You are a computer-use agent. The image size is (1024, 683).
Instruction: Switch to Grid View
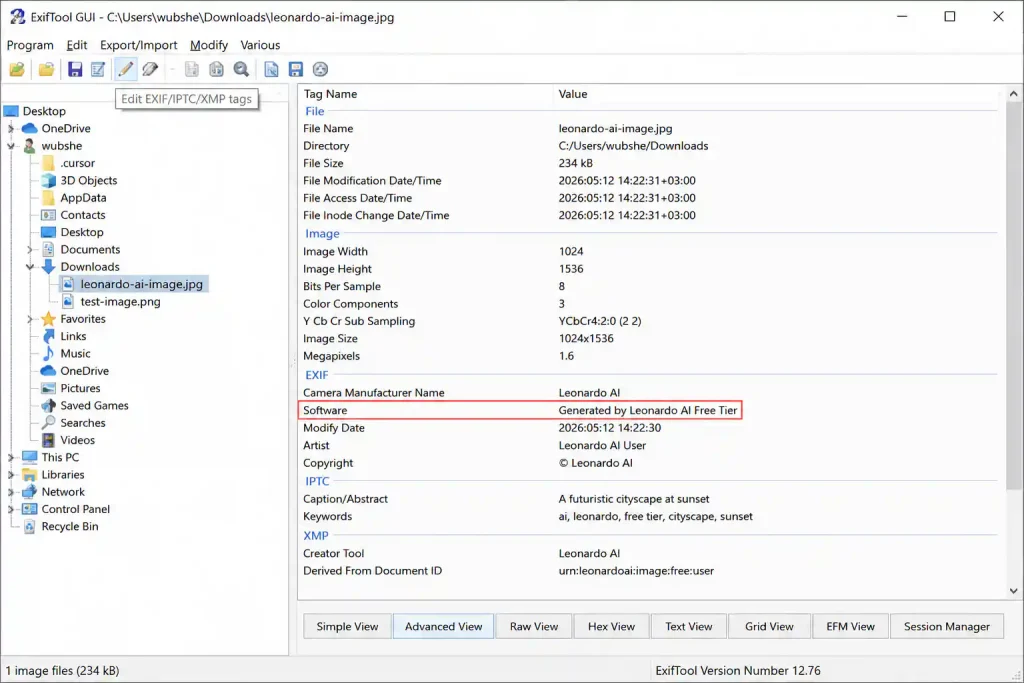tap(769, 626)
